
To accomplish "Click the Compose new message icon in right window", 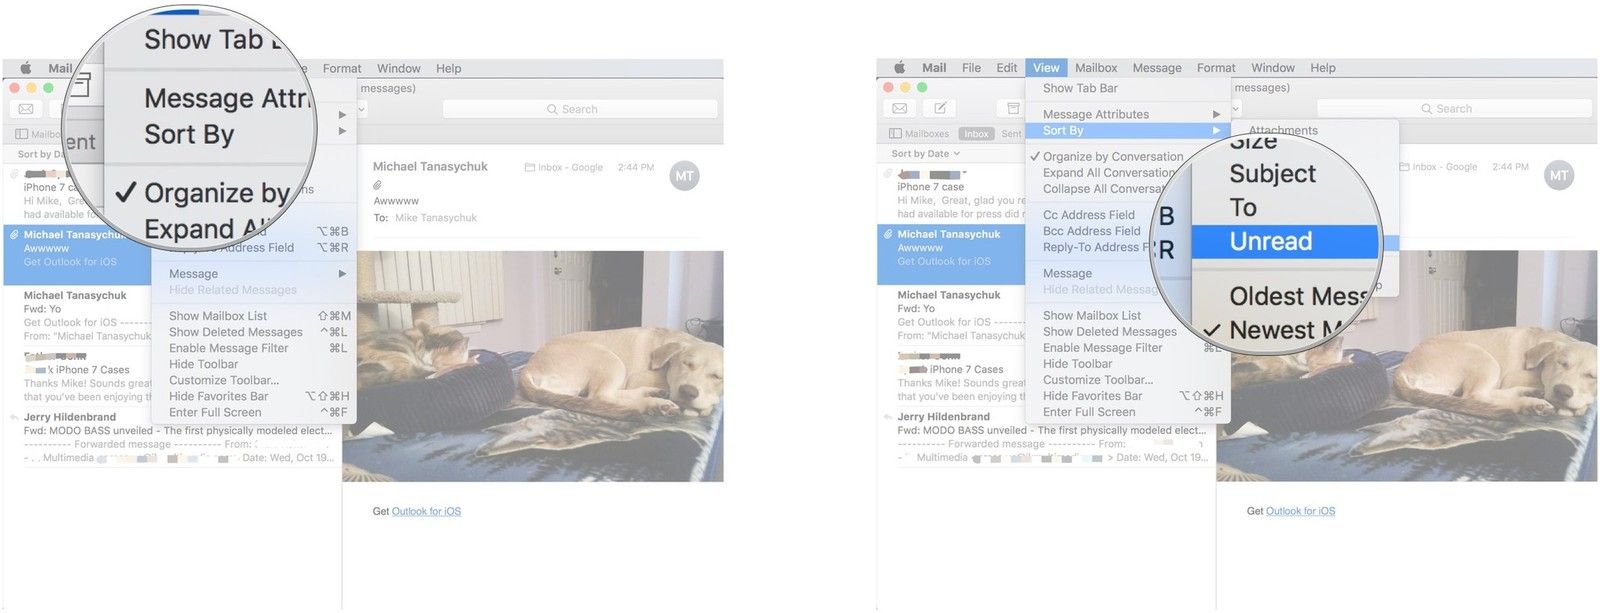I will [x=940, y=108].
